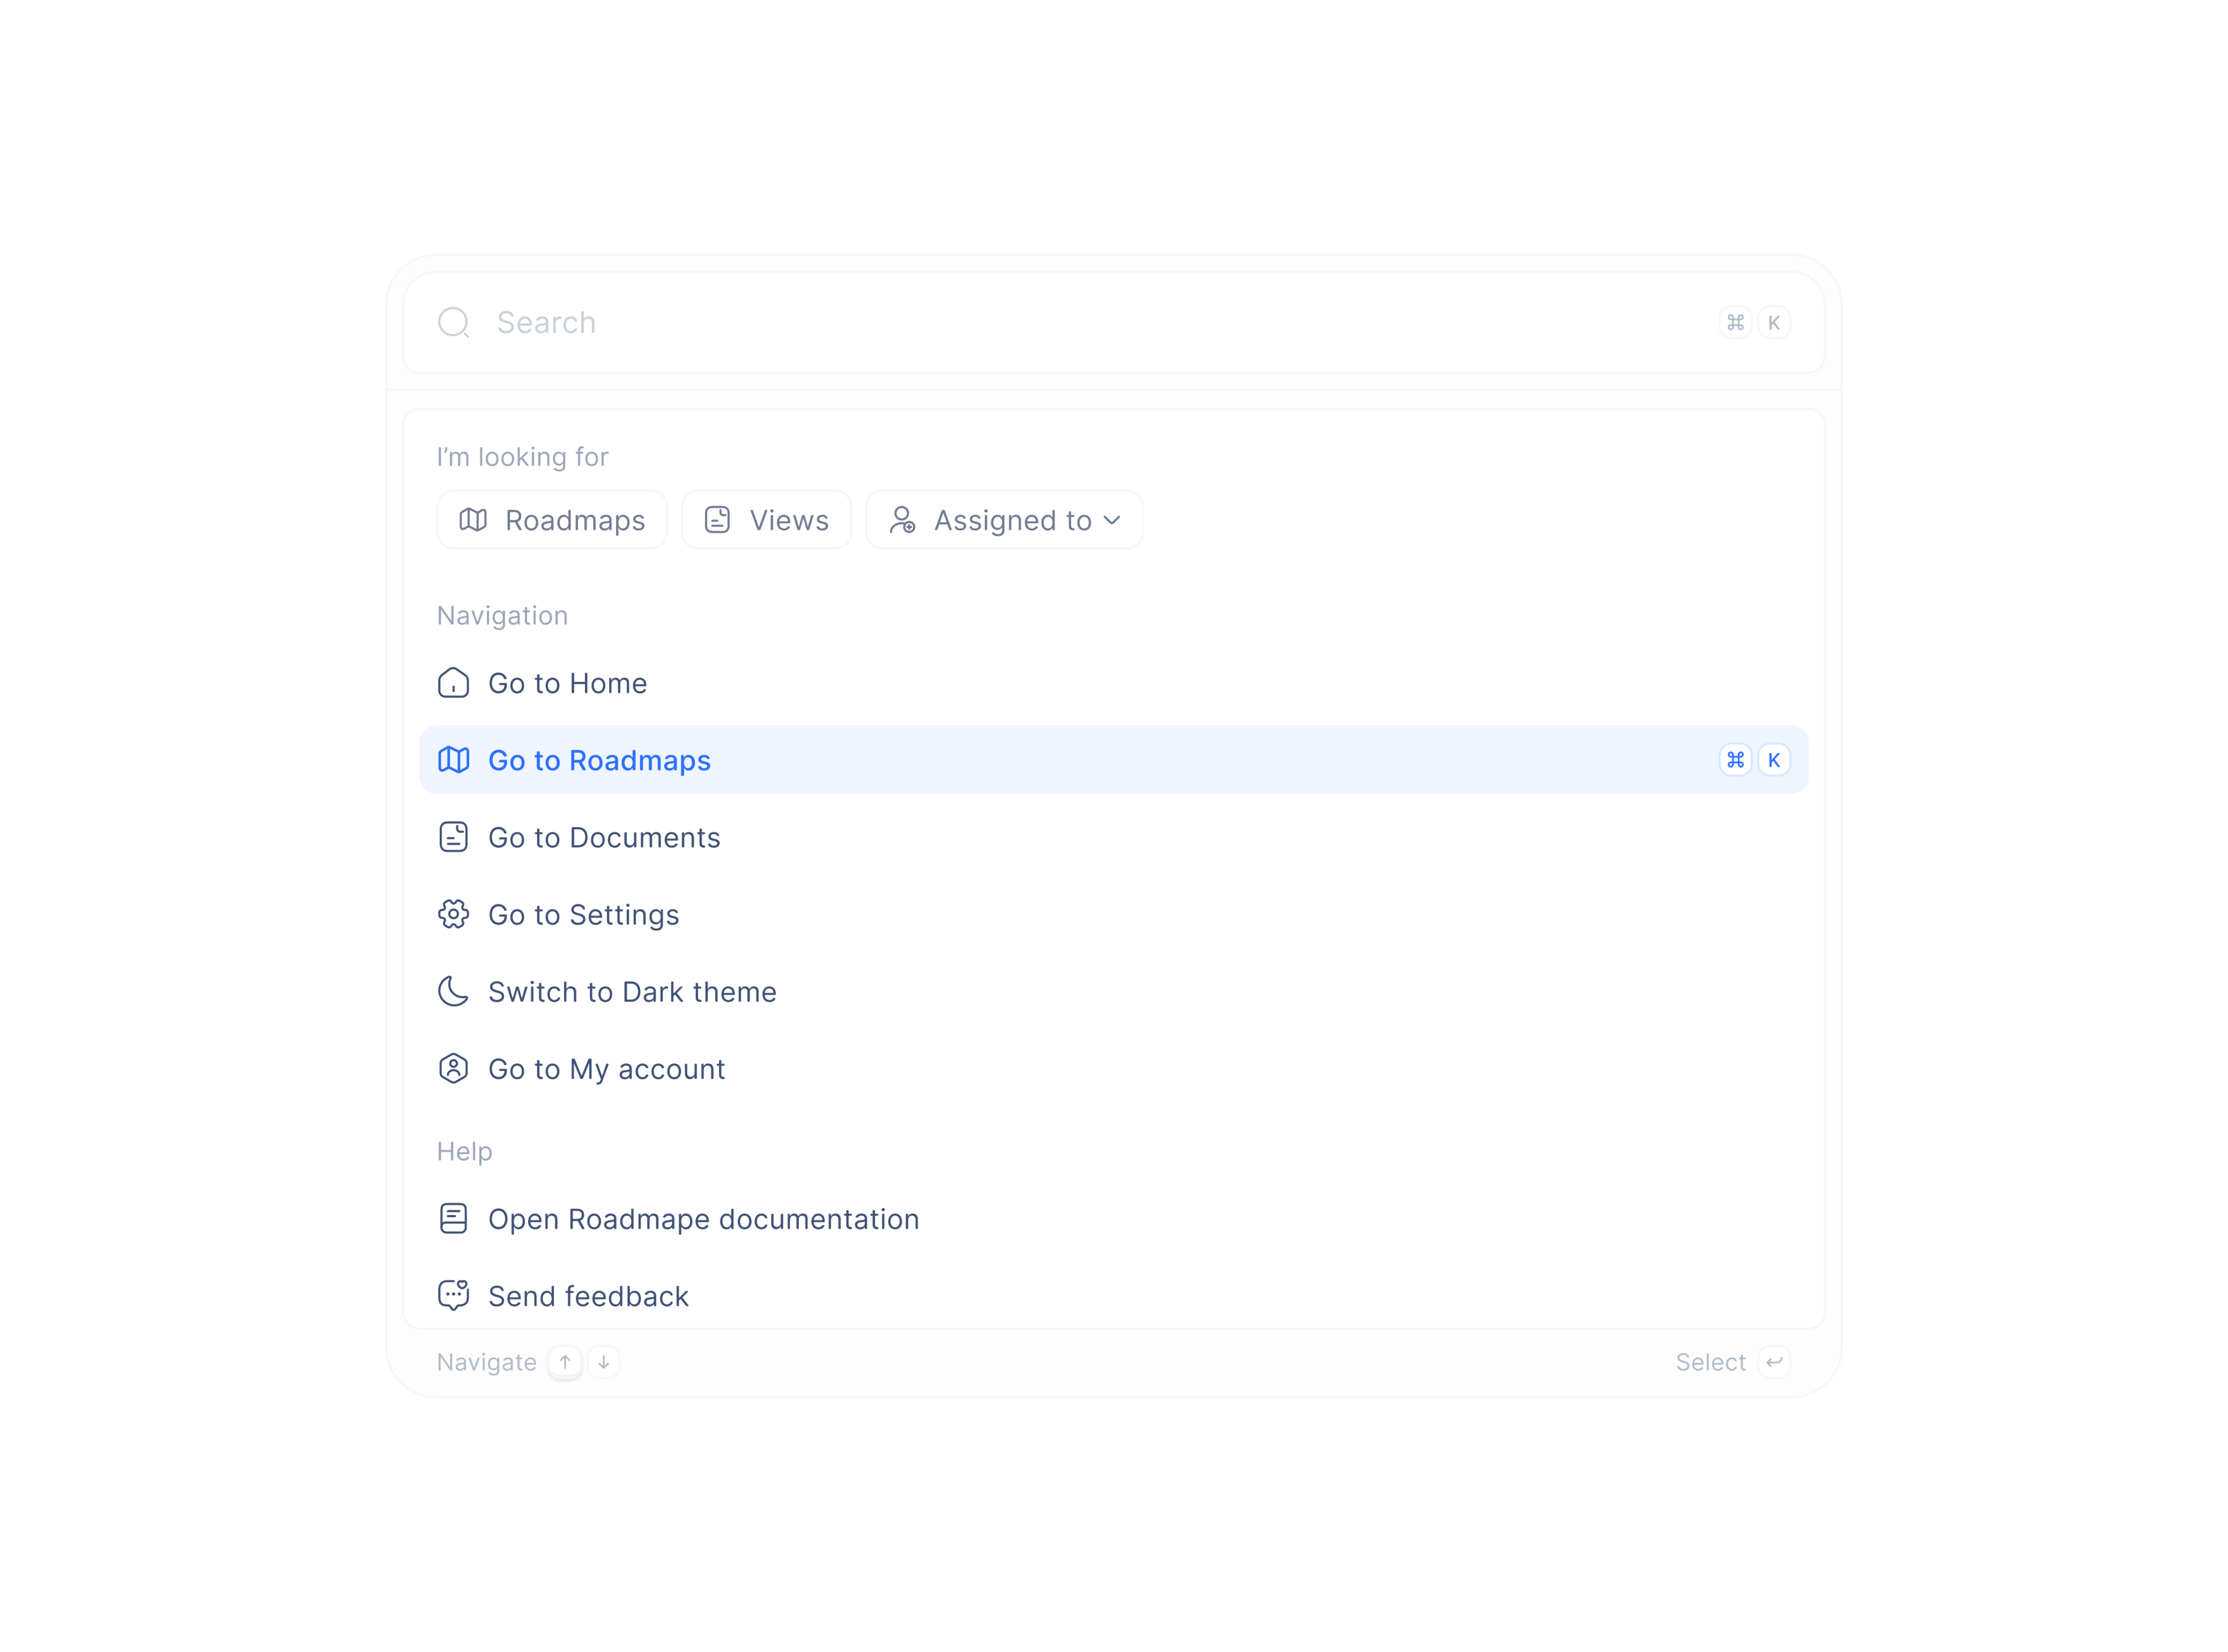
Task: Click the document icon next to Go to Documents
Action: [x=455, y=837]
